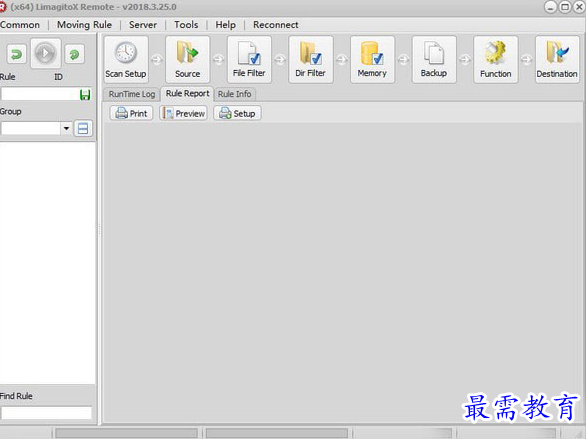Open the Server menu
Screen dimensions: 586x439
click(x=143, y=25)
